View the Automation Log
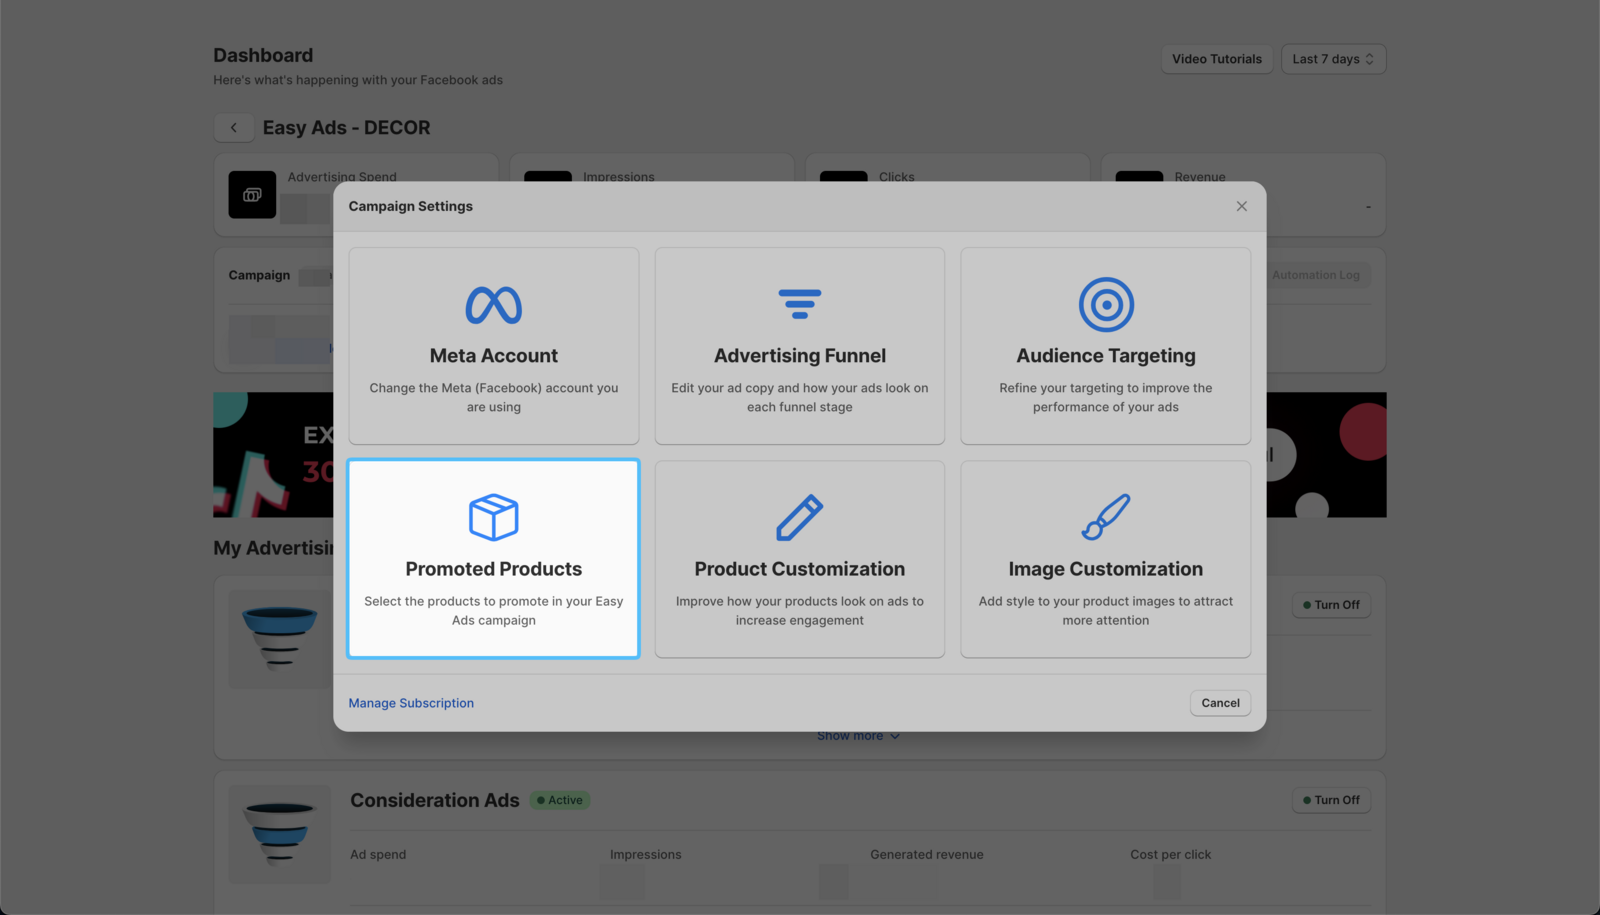This screenshot has width=1600, height=915. [x=1316, y=275]
